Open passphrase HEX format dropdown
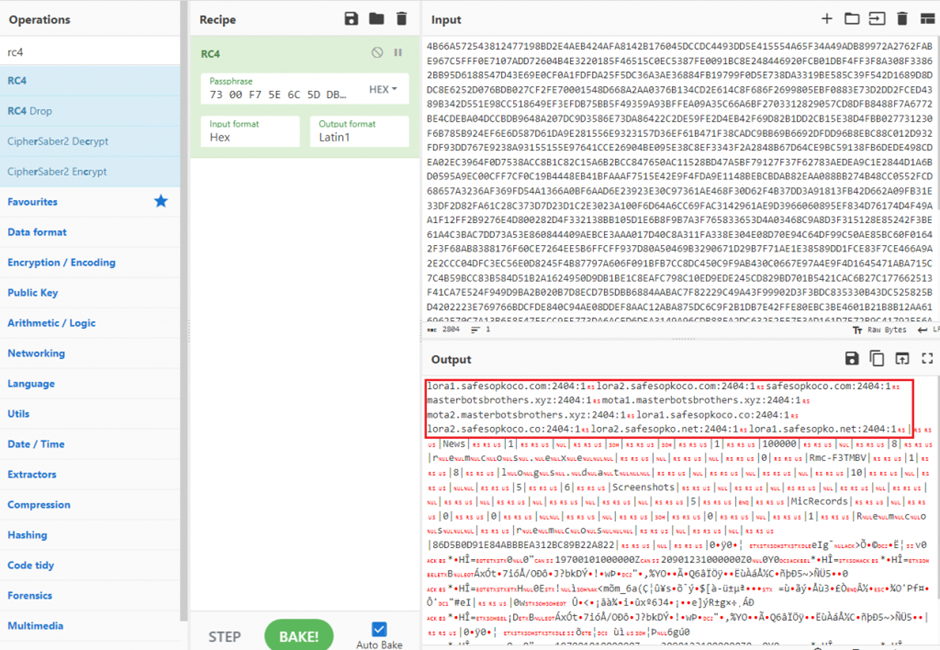The height and width of the screenshot is (650, 940). pyautogui.click(x=383, y=89)
